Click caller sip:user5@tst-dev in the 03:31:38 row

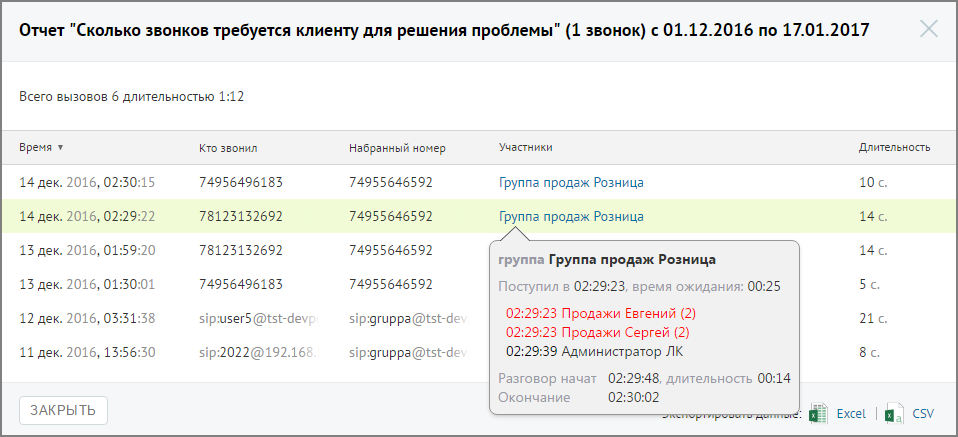(x=260, y=318)
